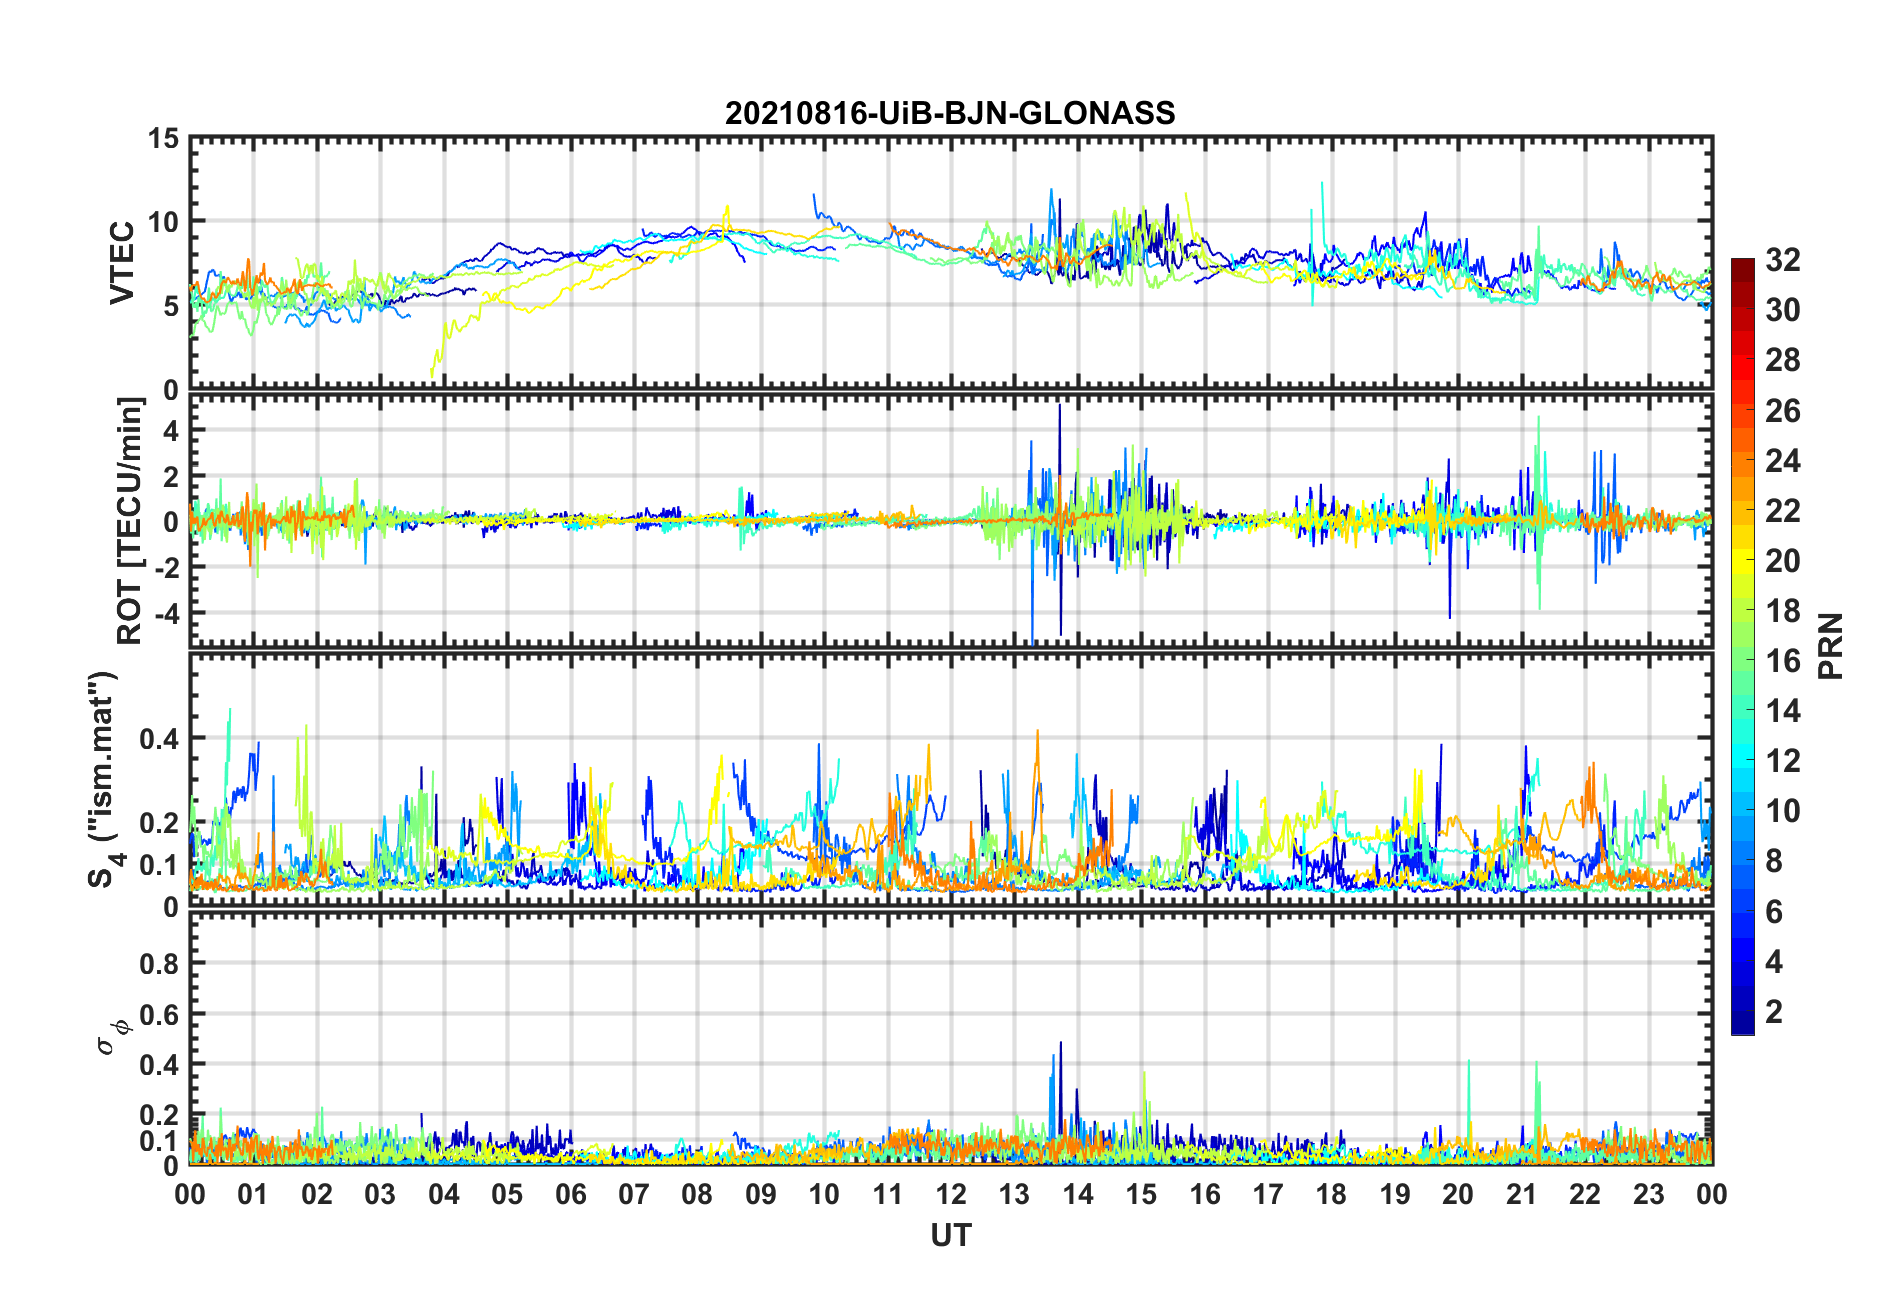Click the "0.8" tick on sigma-phi axis

tap(158, 964)
